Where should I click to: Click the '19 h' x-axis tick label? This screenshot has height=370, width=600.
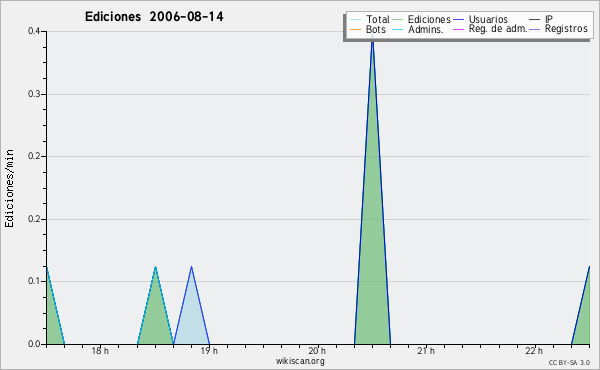point(209,350)
